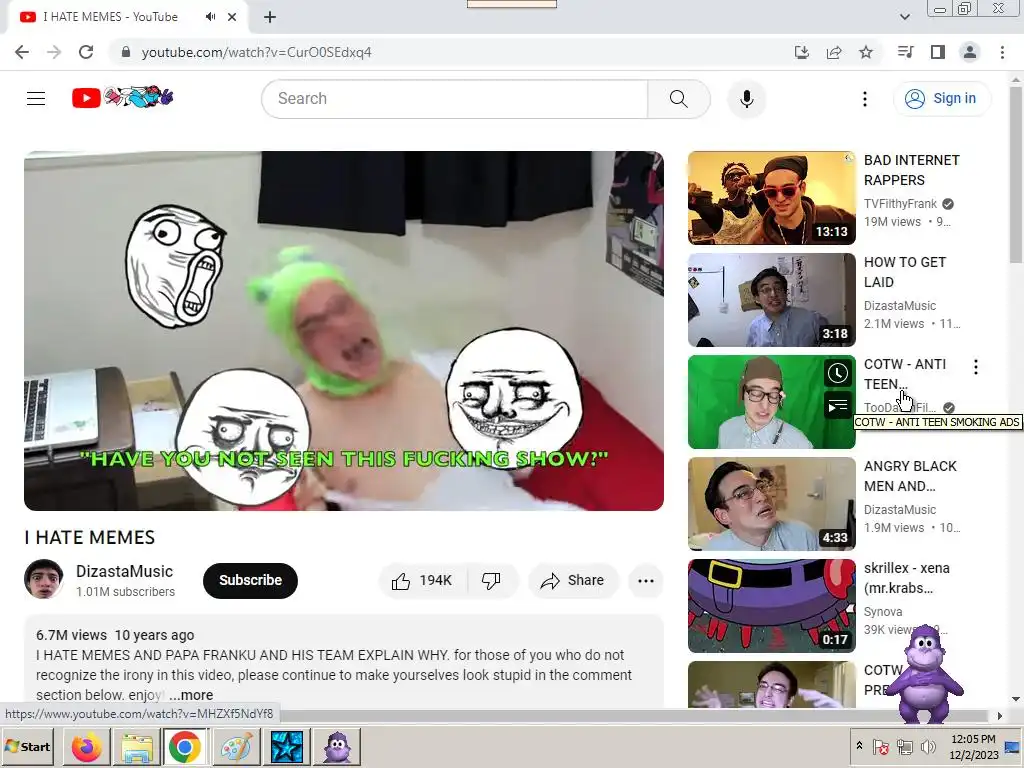Open network tray icon
This screenshot has width=1024, height=768.
(904, 746)
